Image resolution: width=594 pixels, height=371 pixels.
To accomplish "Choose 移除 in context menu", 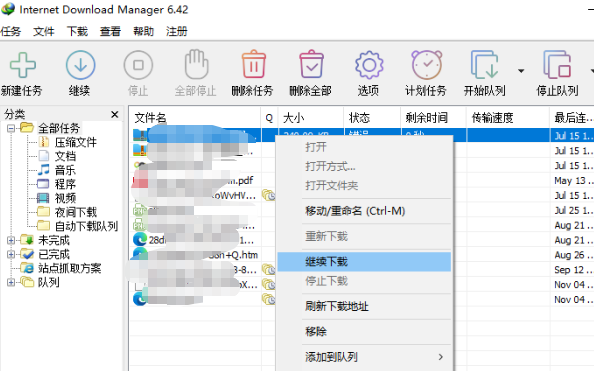I will [x=364, y=332].
